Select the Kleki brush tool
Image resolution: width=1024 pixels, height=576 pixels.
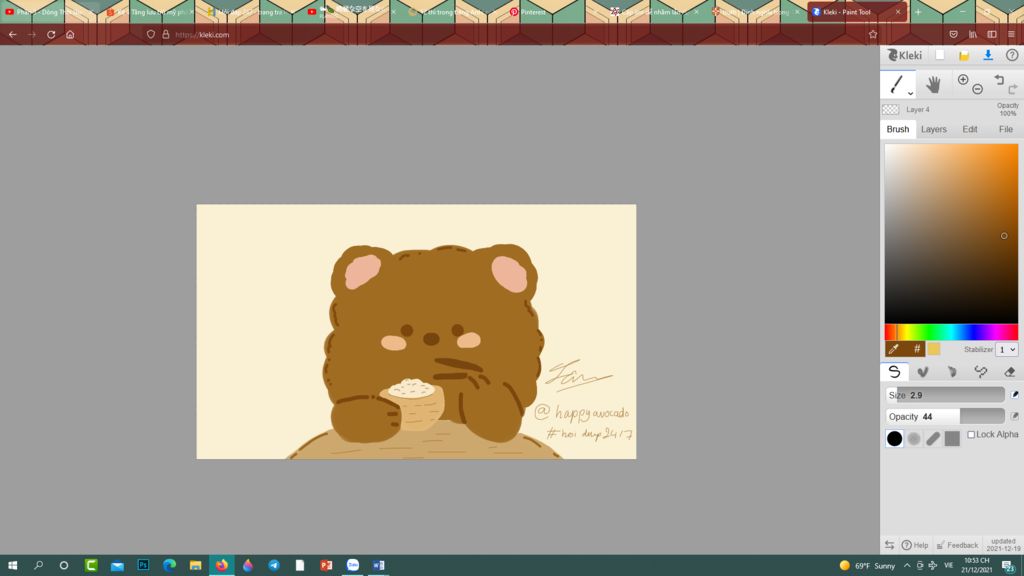[896, 84]
